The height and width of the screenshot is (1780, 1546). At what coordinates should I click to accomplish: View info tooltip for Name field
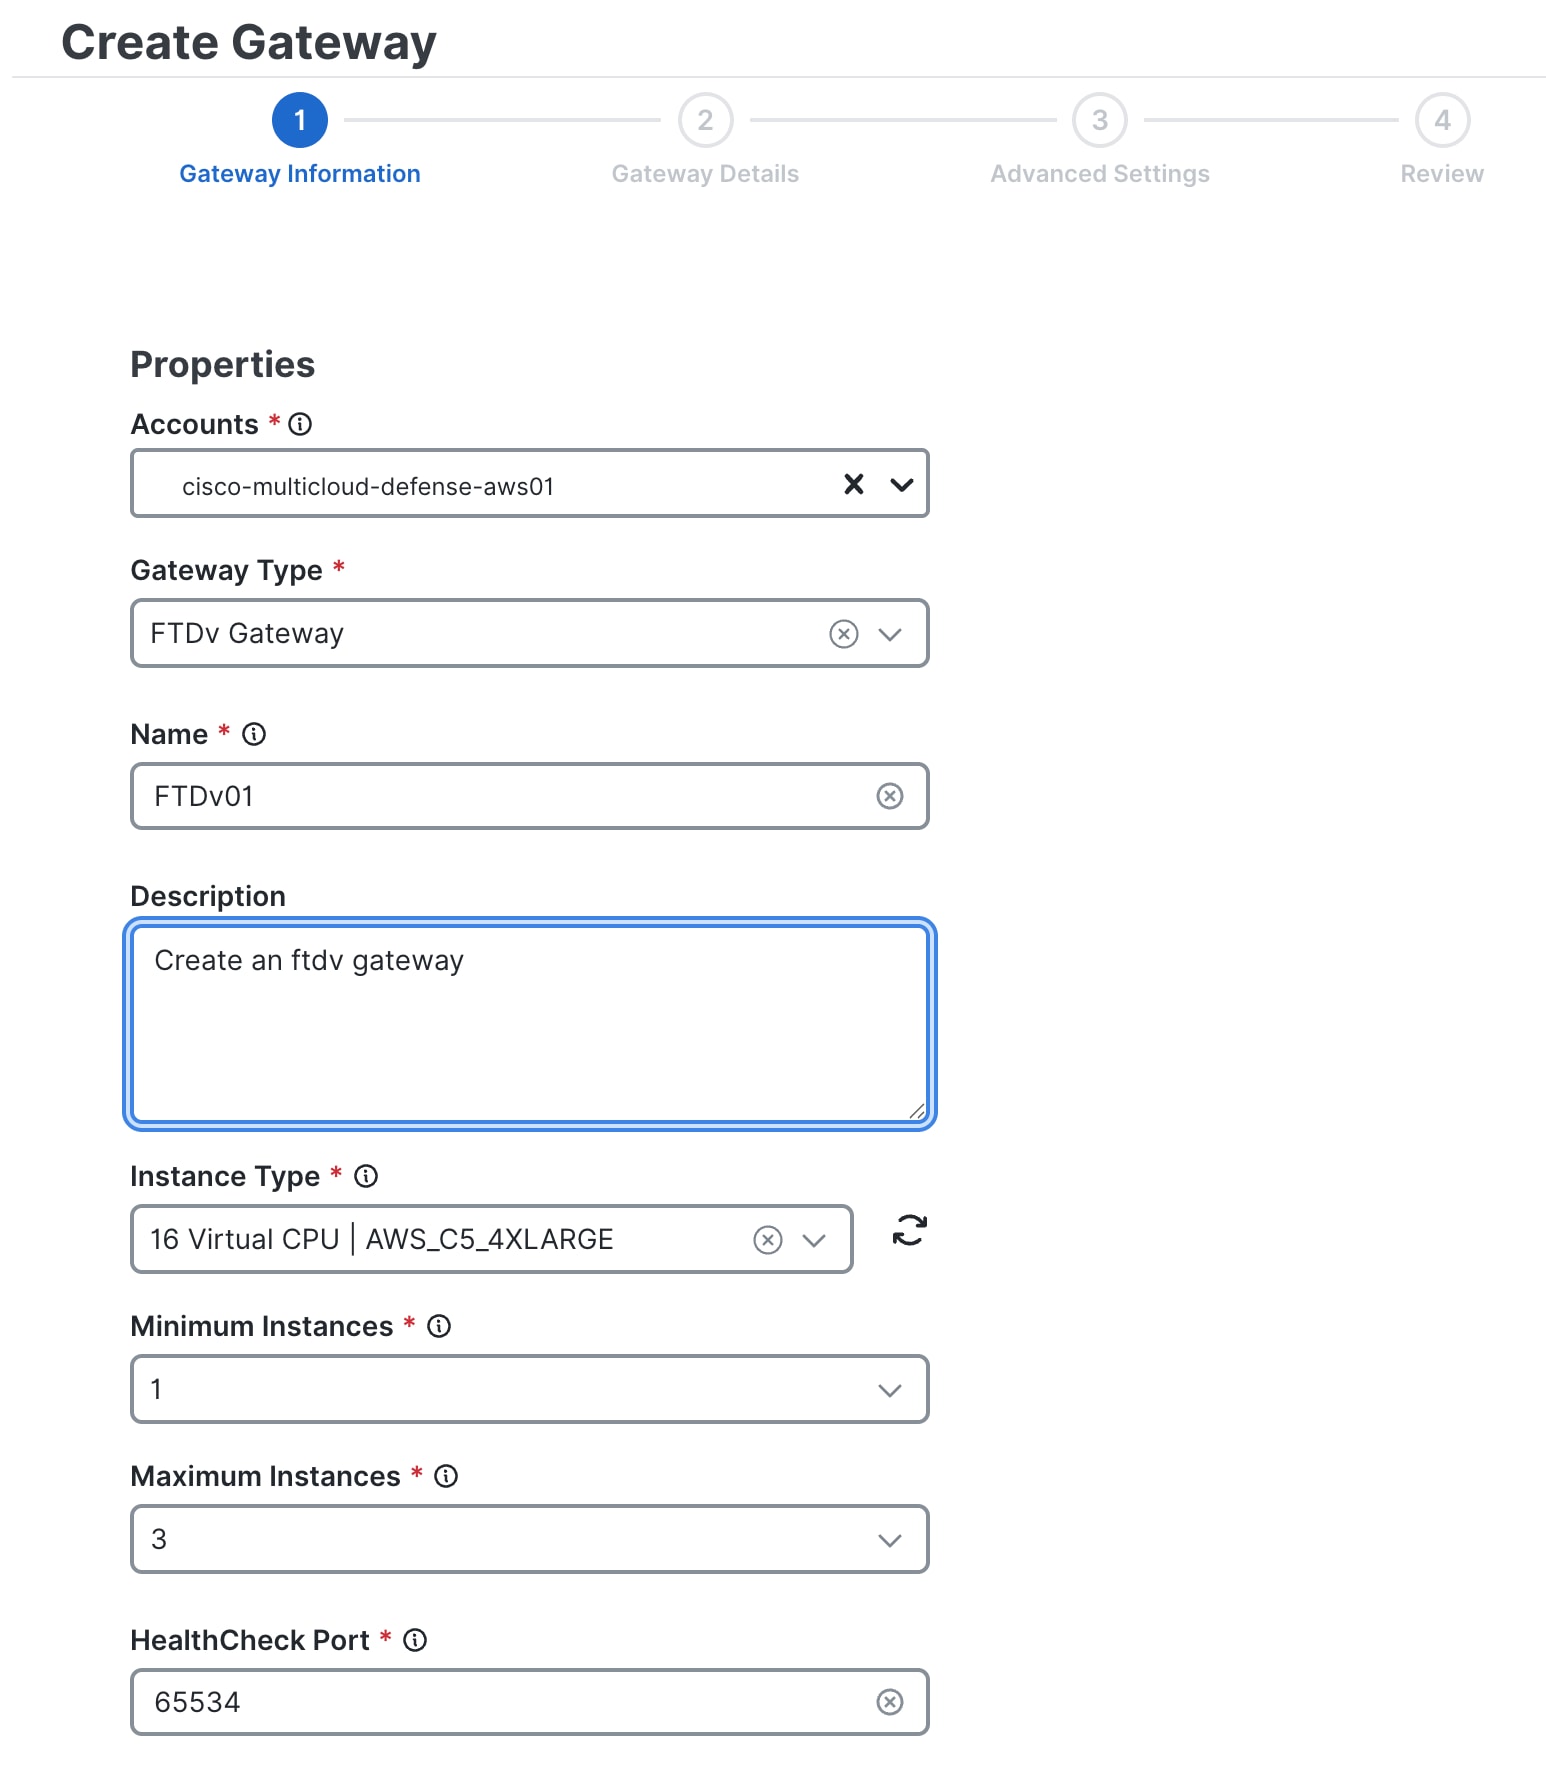point(255,734)
